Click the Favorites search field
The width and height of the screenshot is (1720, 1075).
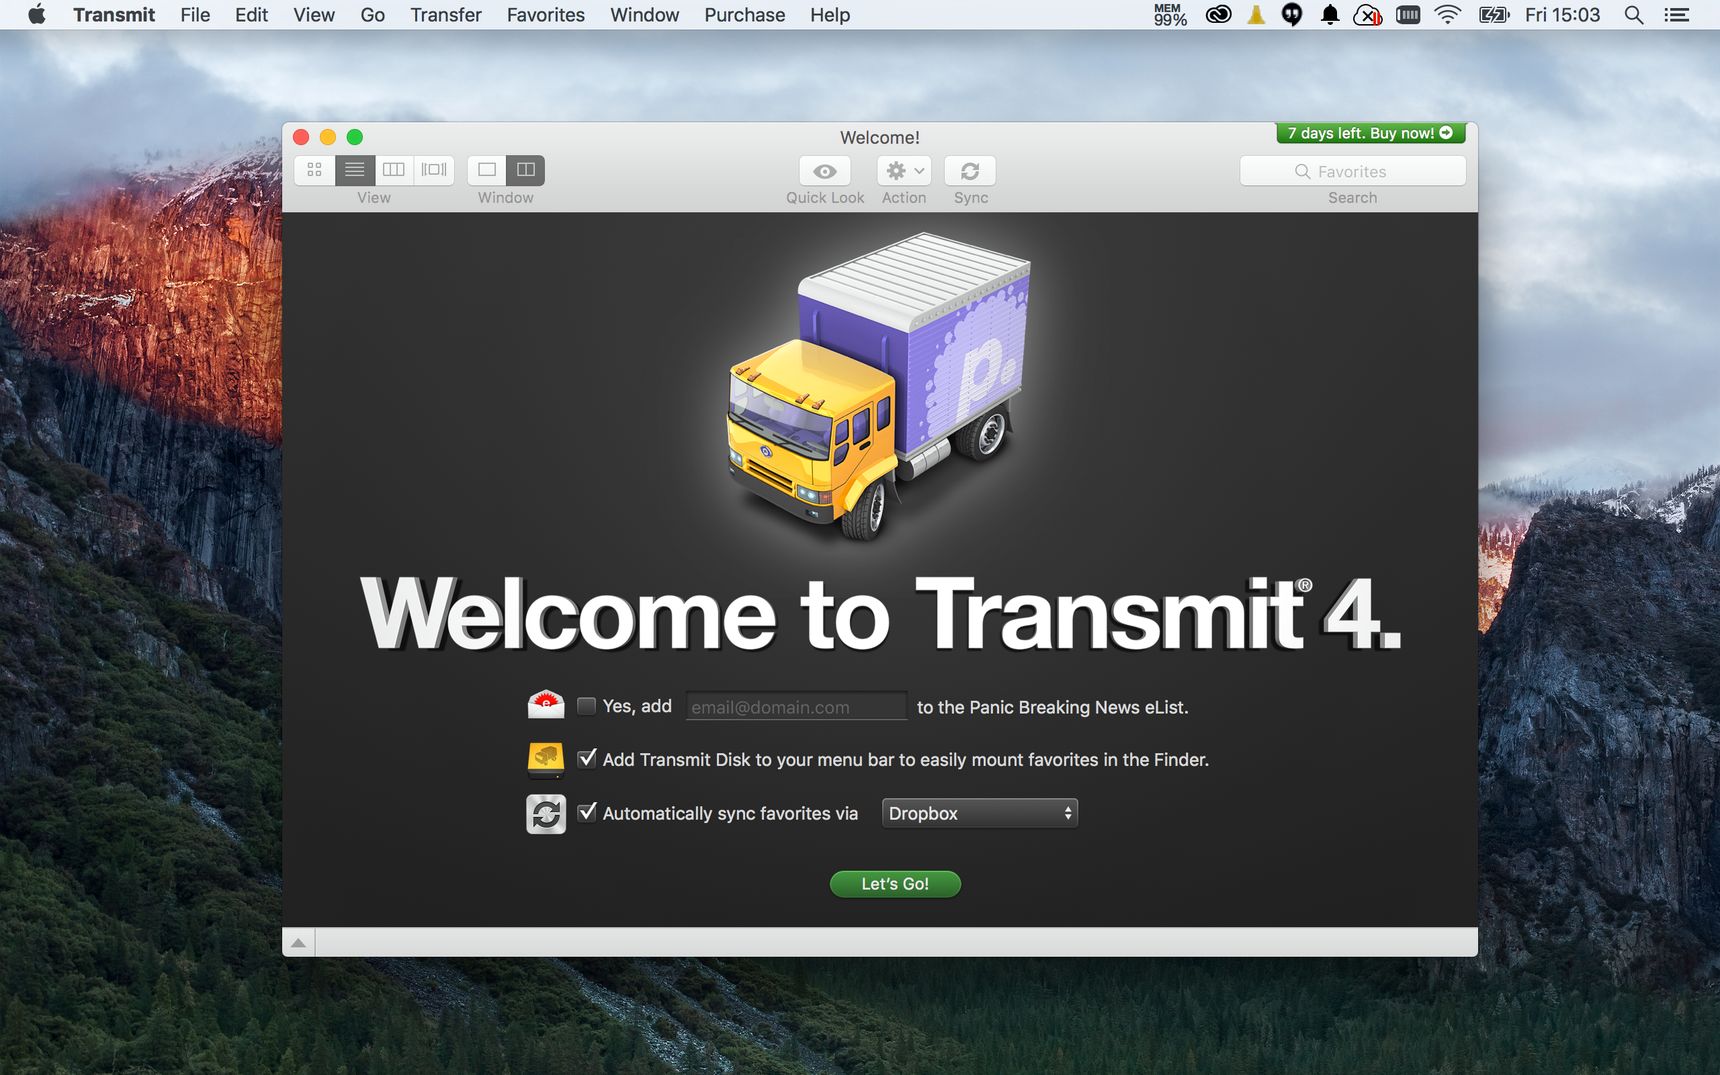[1353, 171]
